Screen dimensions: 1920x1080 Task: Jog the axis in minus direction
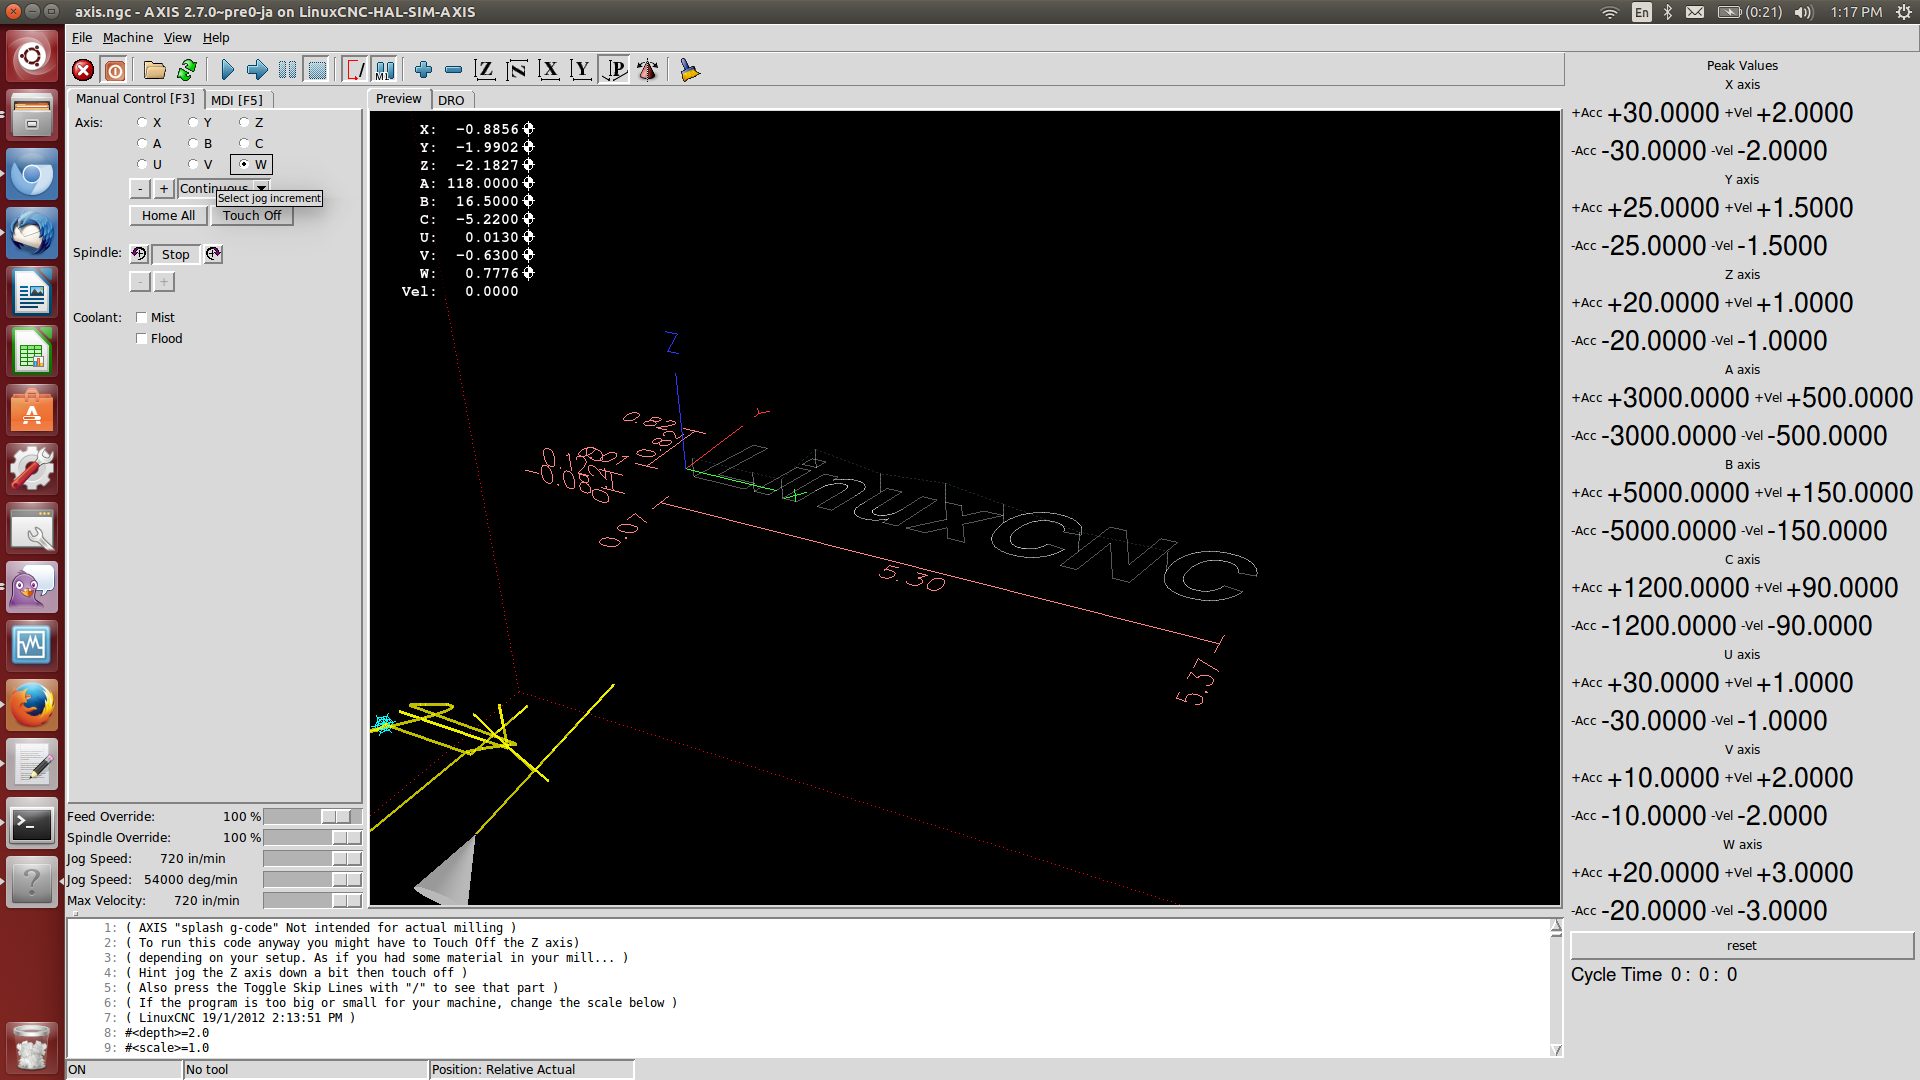point(140,188)
